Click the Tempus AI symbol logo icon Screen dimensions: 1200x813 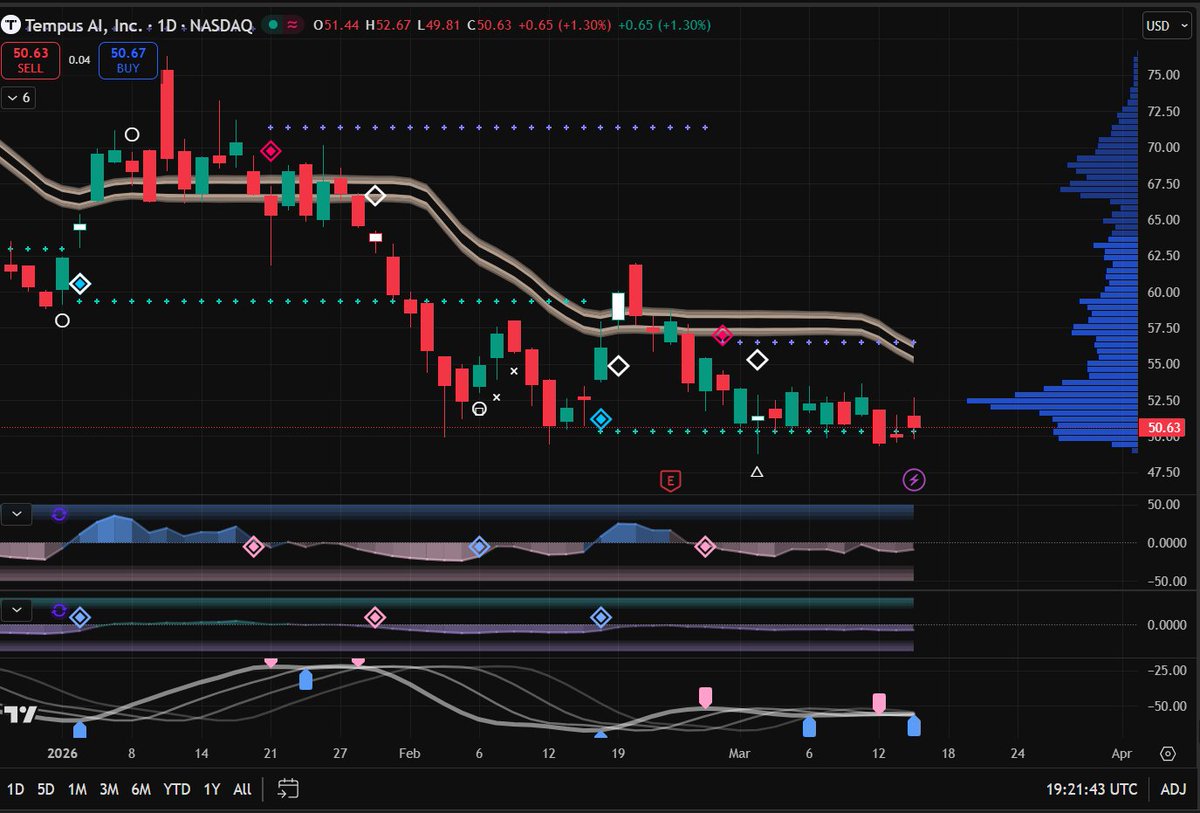coord(13,24)
